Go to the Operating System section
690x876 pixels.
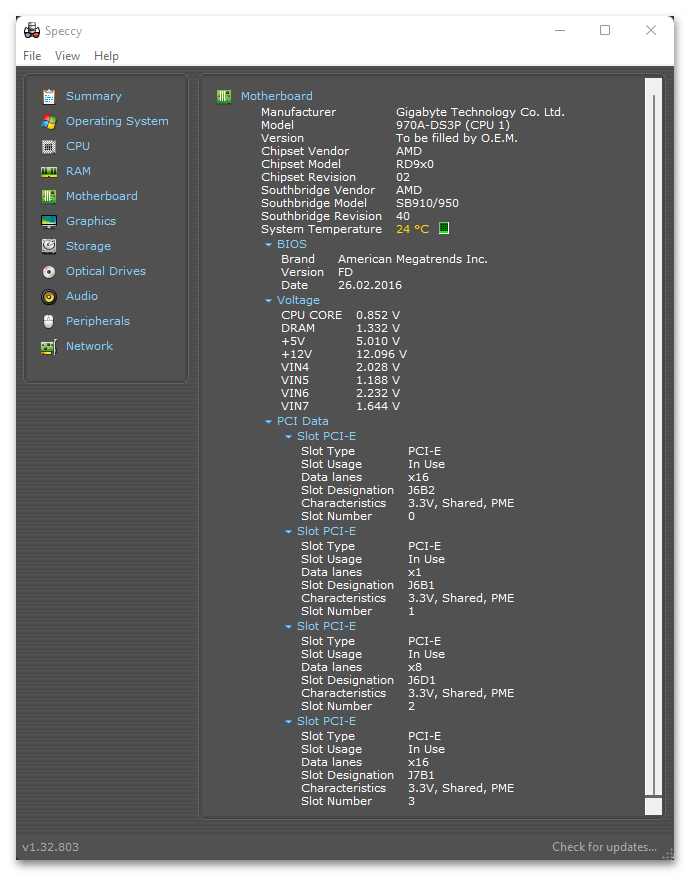tap(117, 121)
